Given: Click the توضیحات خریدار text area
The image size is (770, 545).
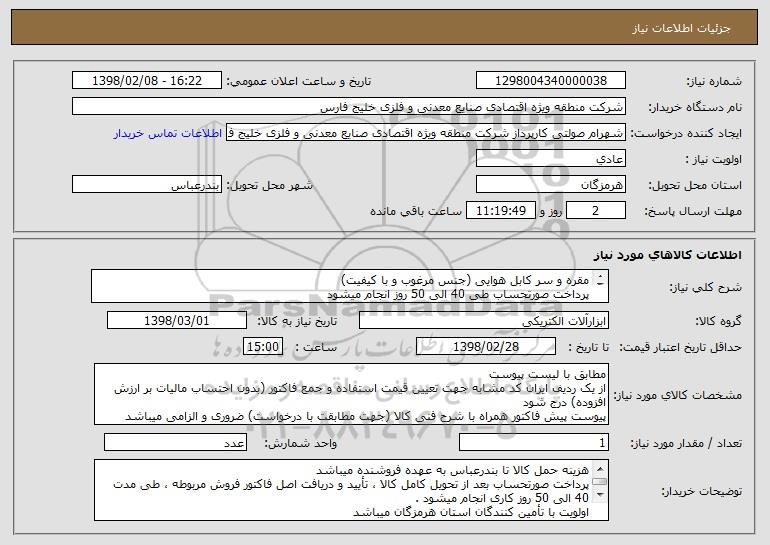Looking at the screenshot, I should 351,490.
